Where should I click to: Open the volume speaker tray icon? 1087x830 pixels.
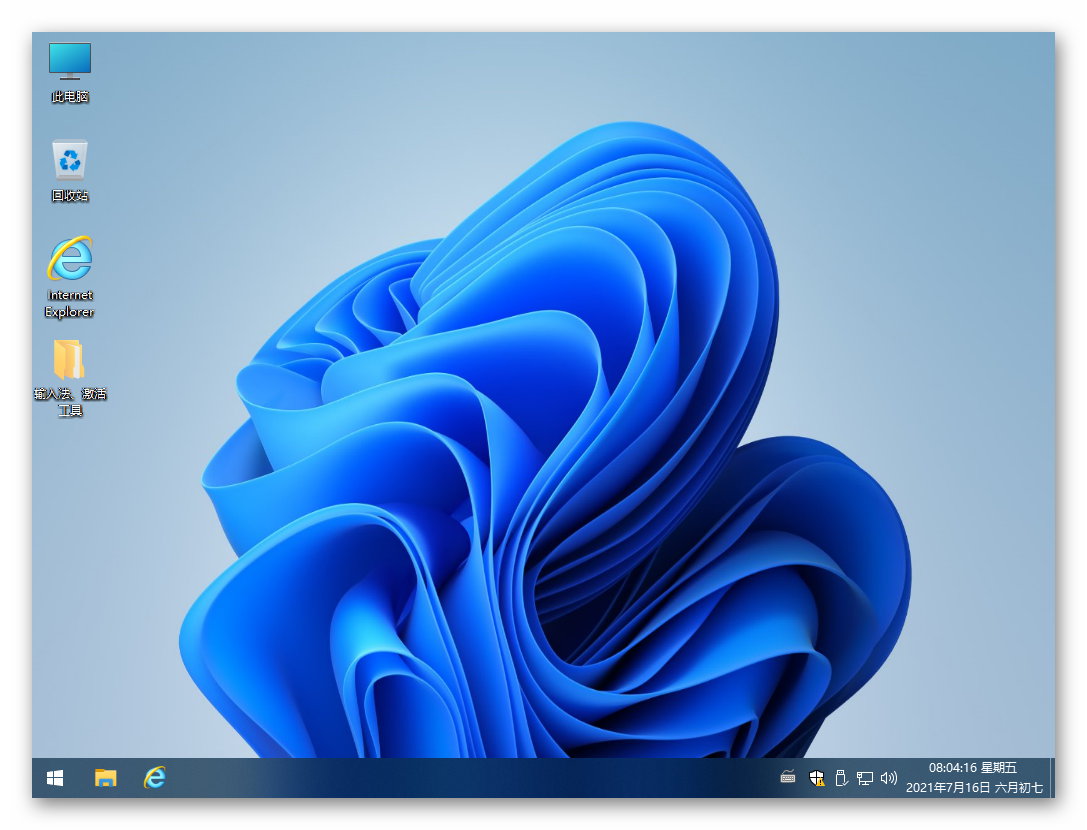(888, 778)
